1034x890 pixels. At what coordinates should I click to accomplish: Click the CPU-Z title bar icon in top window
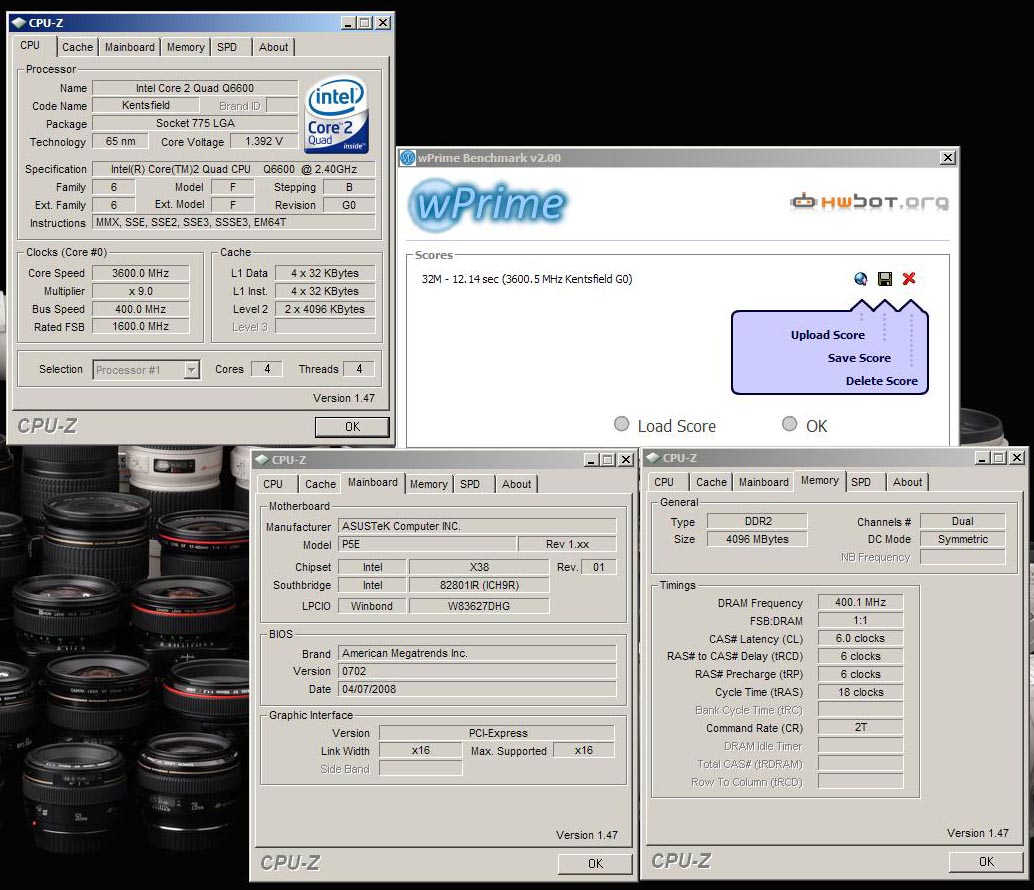pos(18,23)
